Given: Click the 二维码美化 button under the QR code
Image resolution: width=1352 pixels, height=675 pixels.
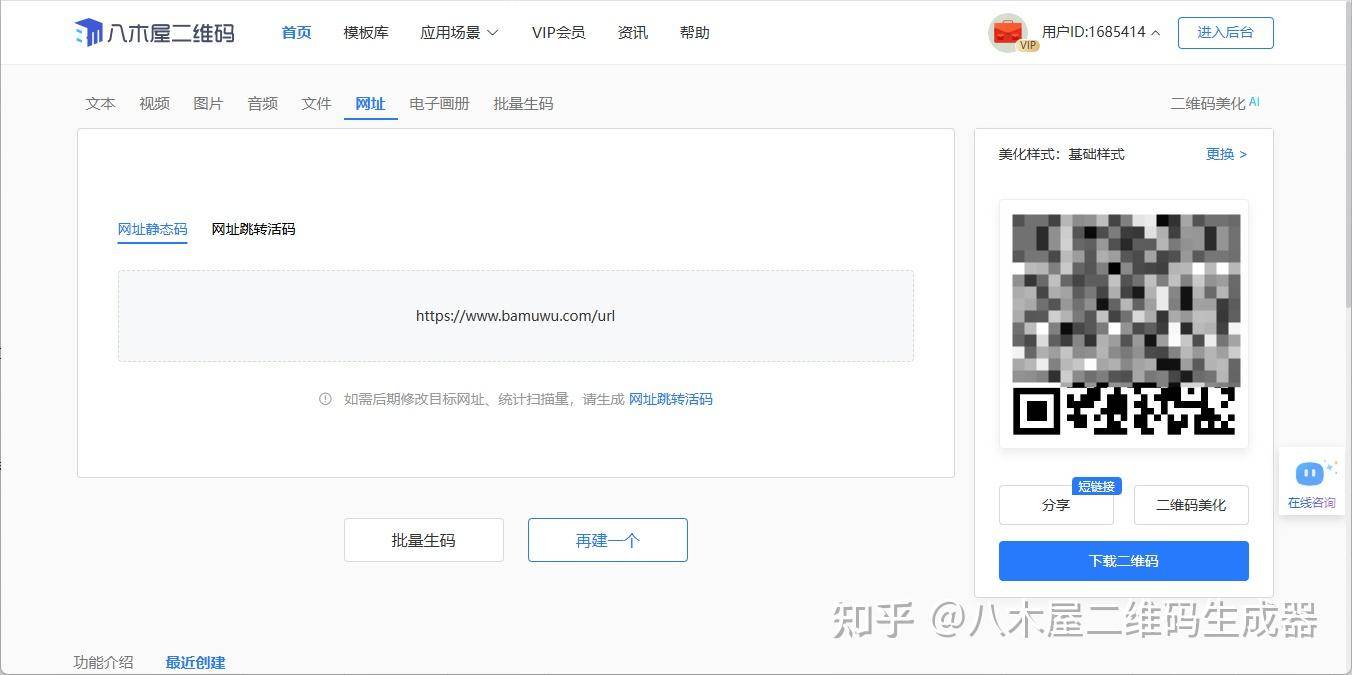Looking at the screenshot, I should [x=1191, y=505].
